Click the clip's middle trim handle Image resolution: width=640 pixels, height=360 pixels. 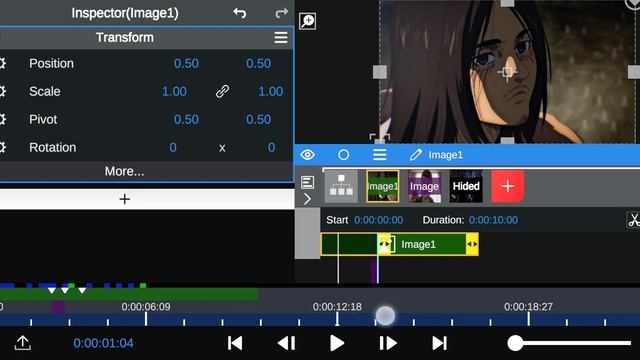coord(385,244)
